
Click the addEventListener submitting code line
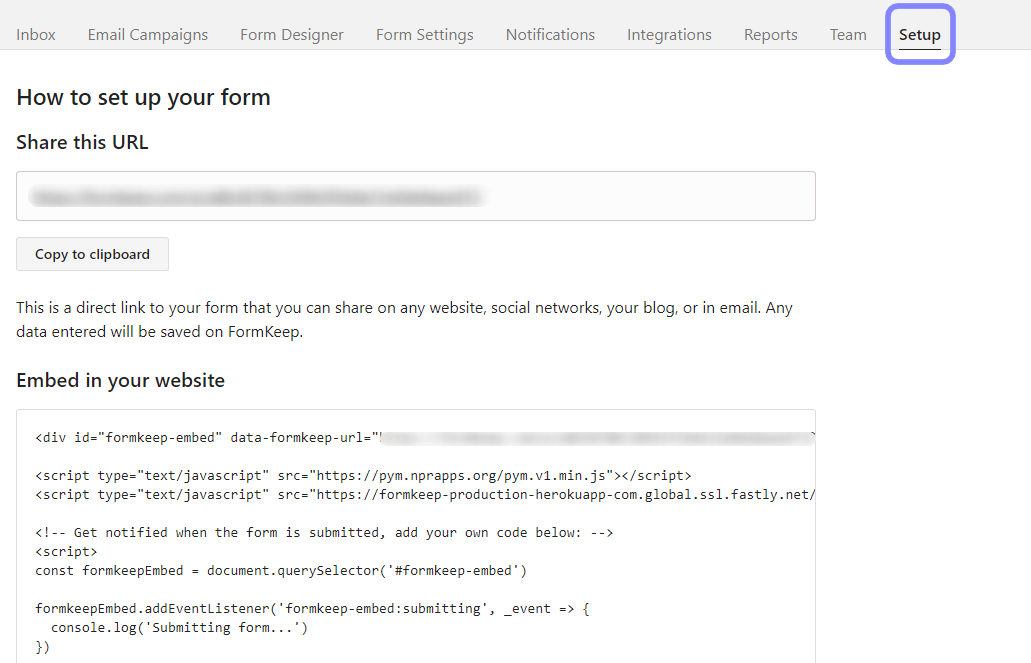click(312, 609)
